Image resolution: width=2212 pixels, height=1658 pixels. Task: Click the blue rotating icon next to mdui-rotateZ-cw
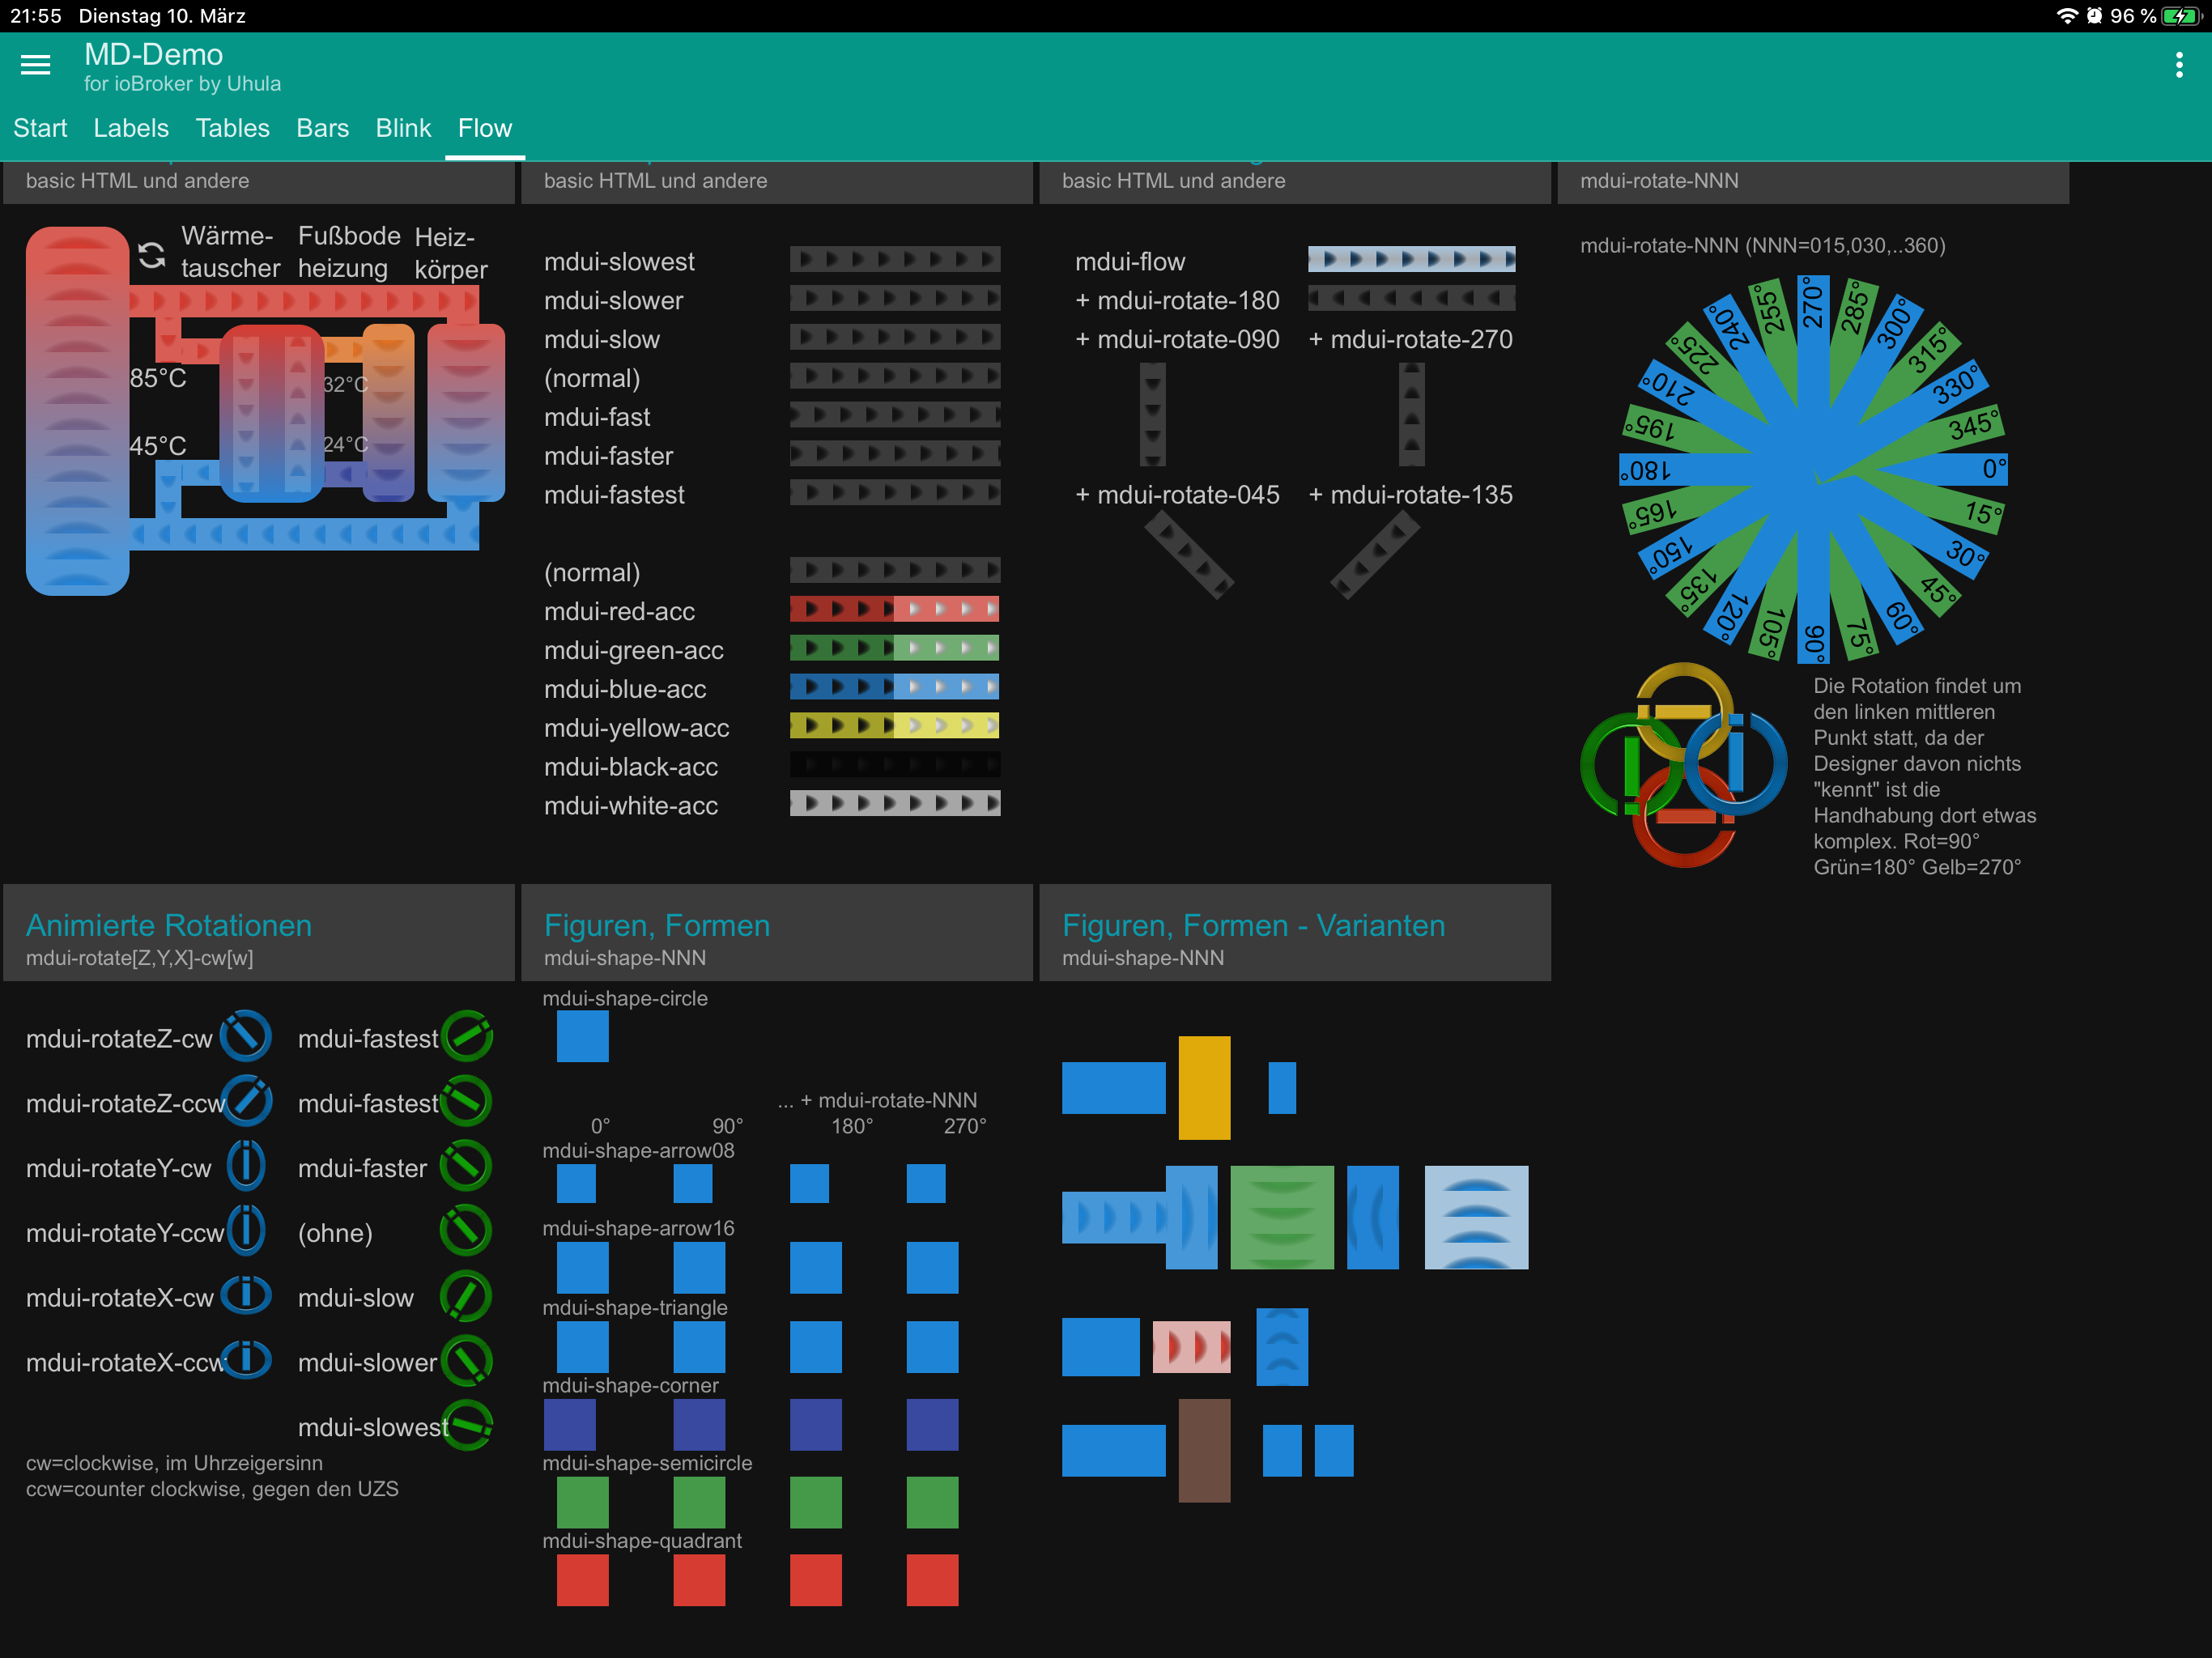point(246,1036)
